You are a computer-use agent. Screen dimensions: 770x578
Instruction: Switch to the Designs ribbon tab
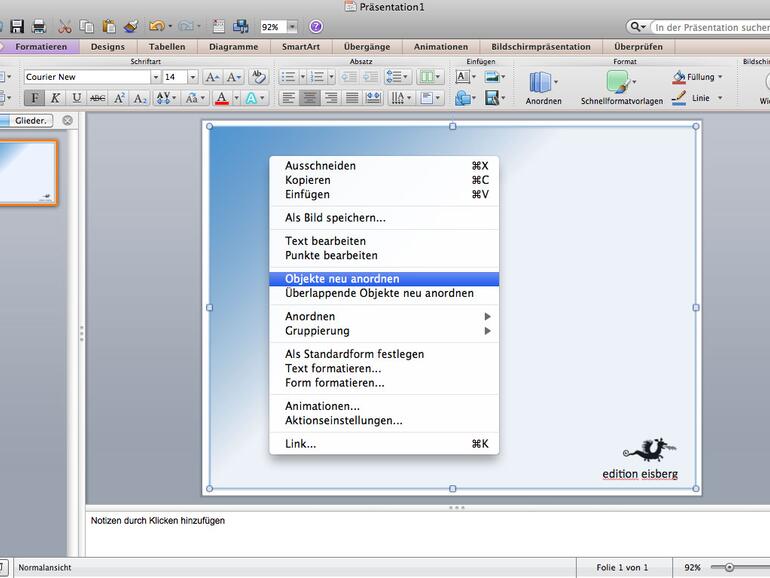click(x=108, y=47)
